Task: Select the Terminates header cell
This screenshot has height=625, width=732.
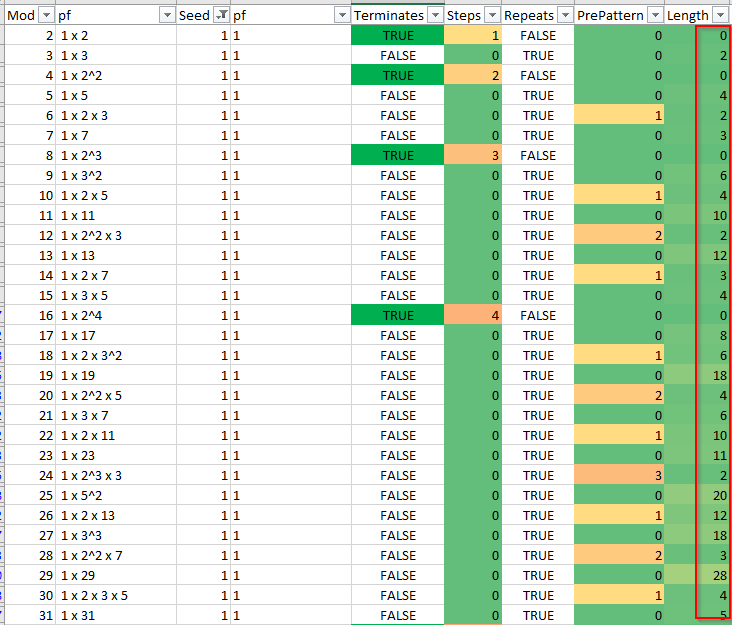Action: pos(397,15)
